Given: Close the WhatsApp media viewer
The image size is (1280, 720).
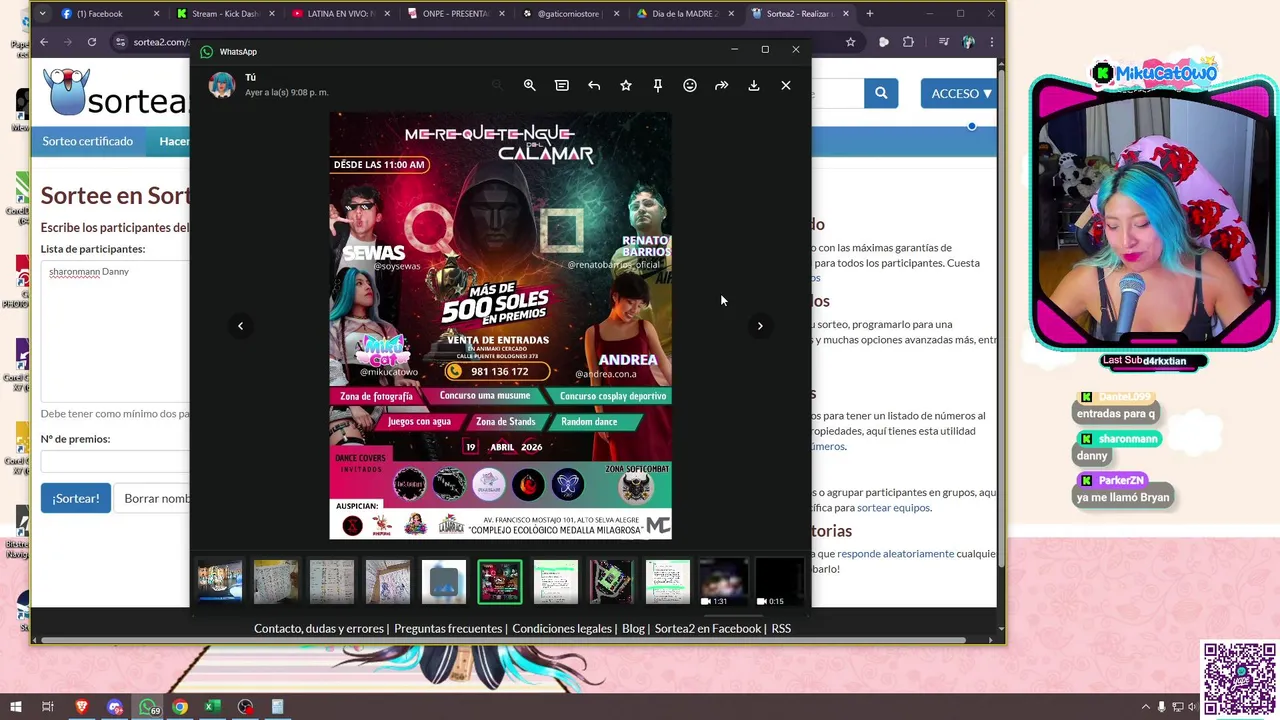Looking at the screenshot, I should [786, 86].
